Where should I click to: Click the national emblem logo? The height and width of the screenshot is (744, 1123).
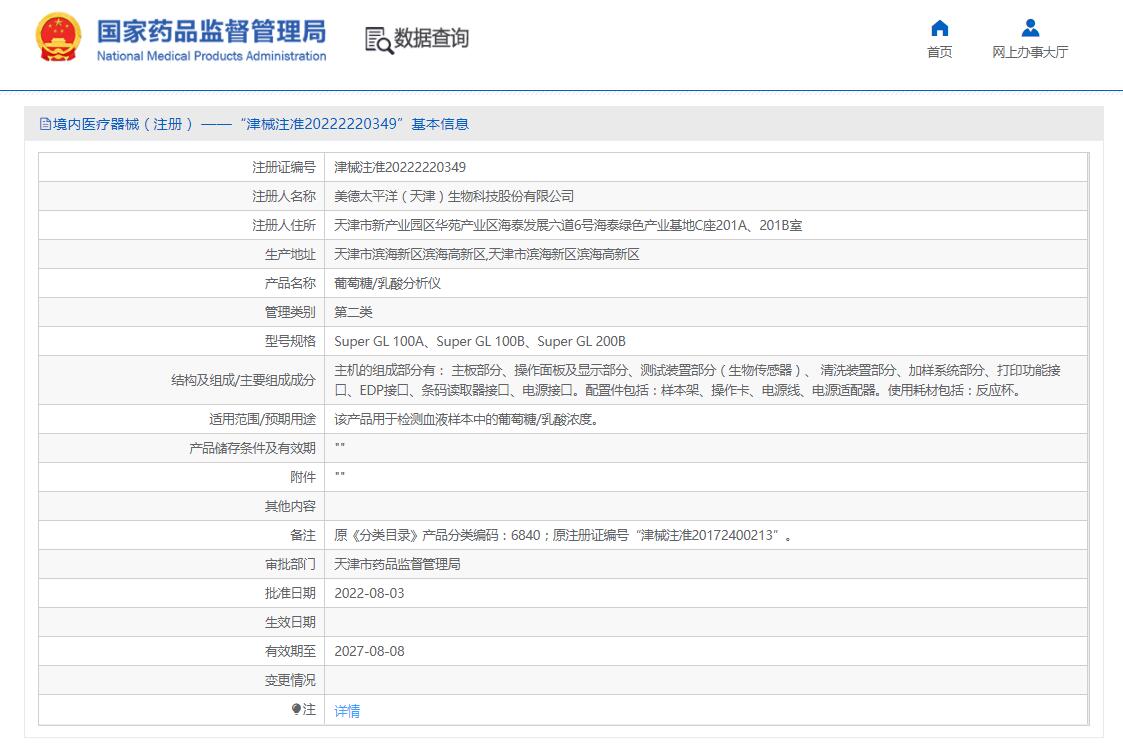[x=58, y=39]
